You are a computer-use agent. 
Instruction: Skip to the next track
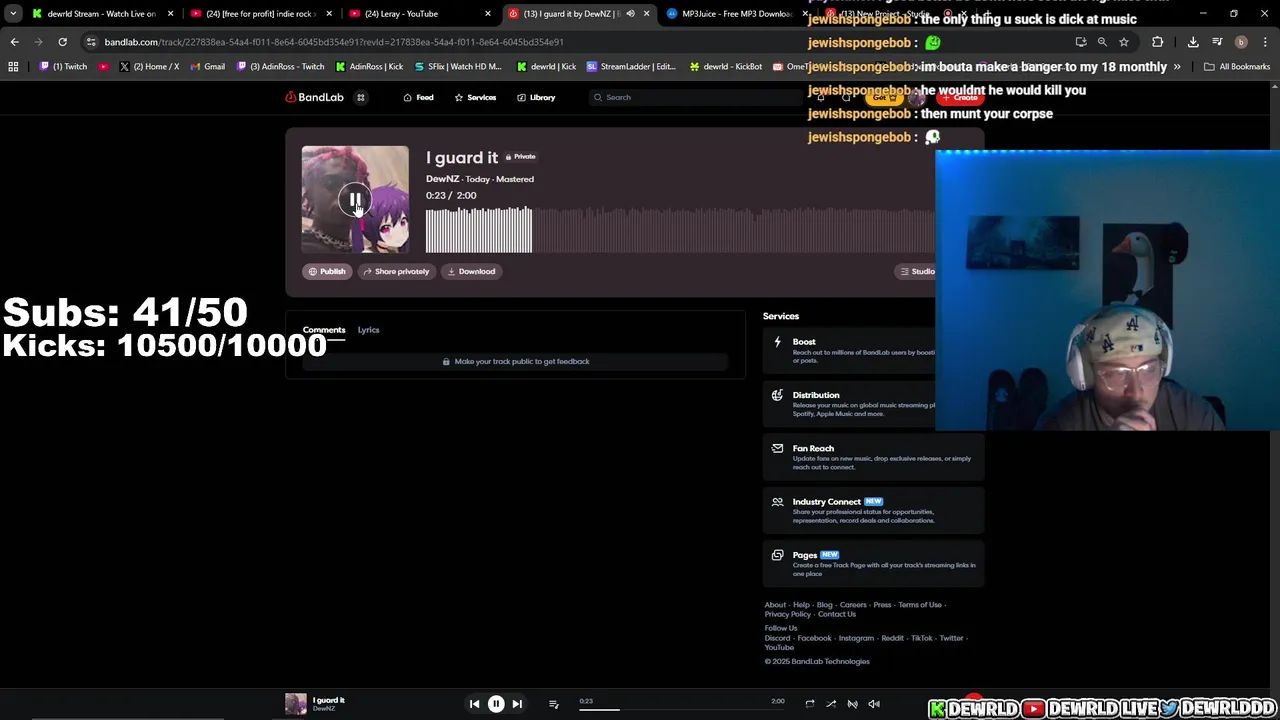click(x=517, y=704)
